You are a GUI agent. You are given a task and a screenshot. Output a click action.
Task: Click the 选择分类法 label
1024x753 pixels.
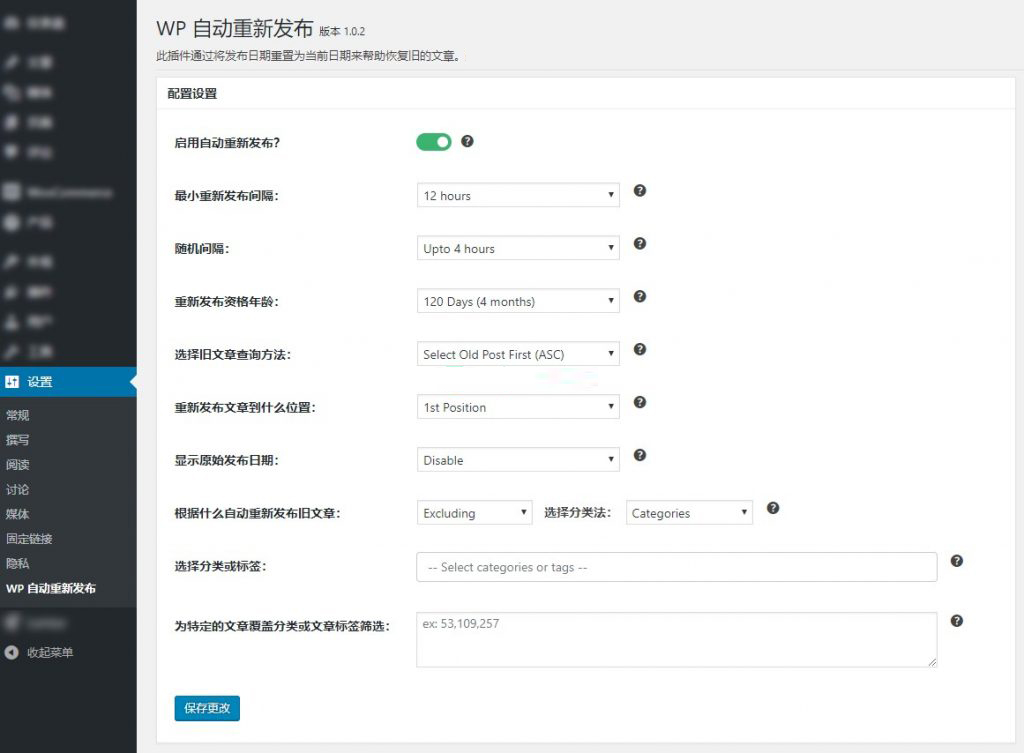pyautogui.click(x=578, y=513)
